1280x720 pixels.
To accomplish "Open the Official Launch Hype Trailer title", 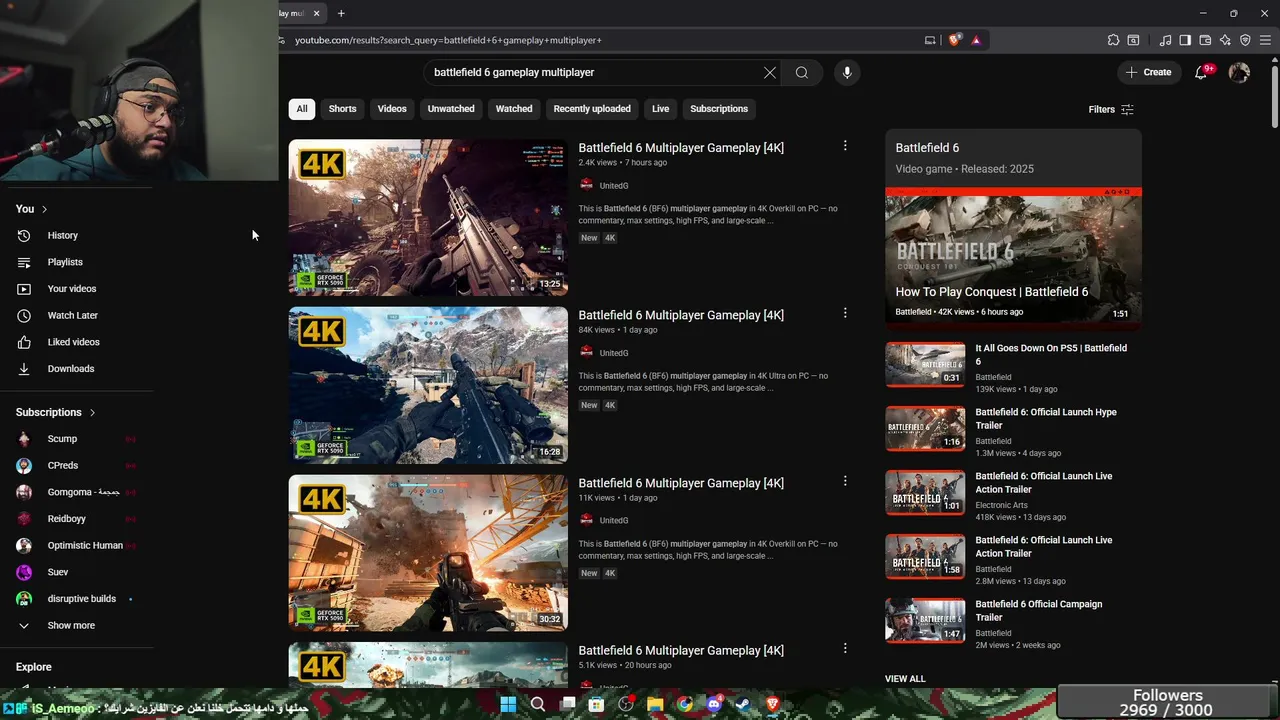I will 1046,418.
